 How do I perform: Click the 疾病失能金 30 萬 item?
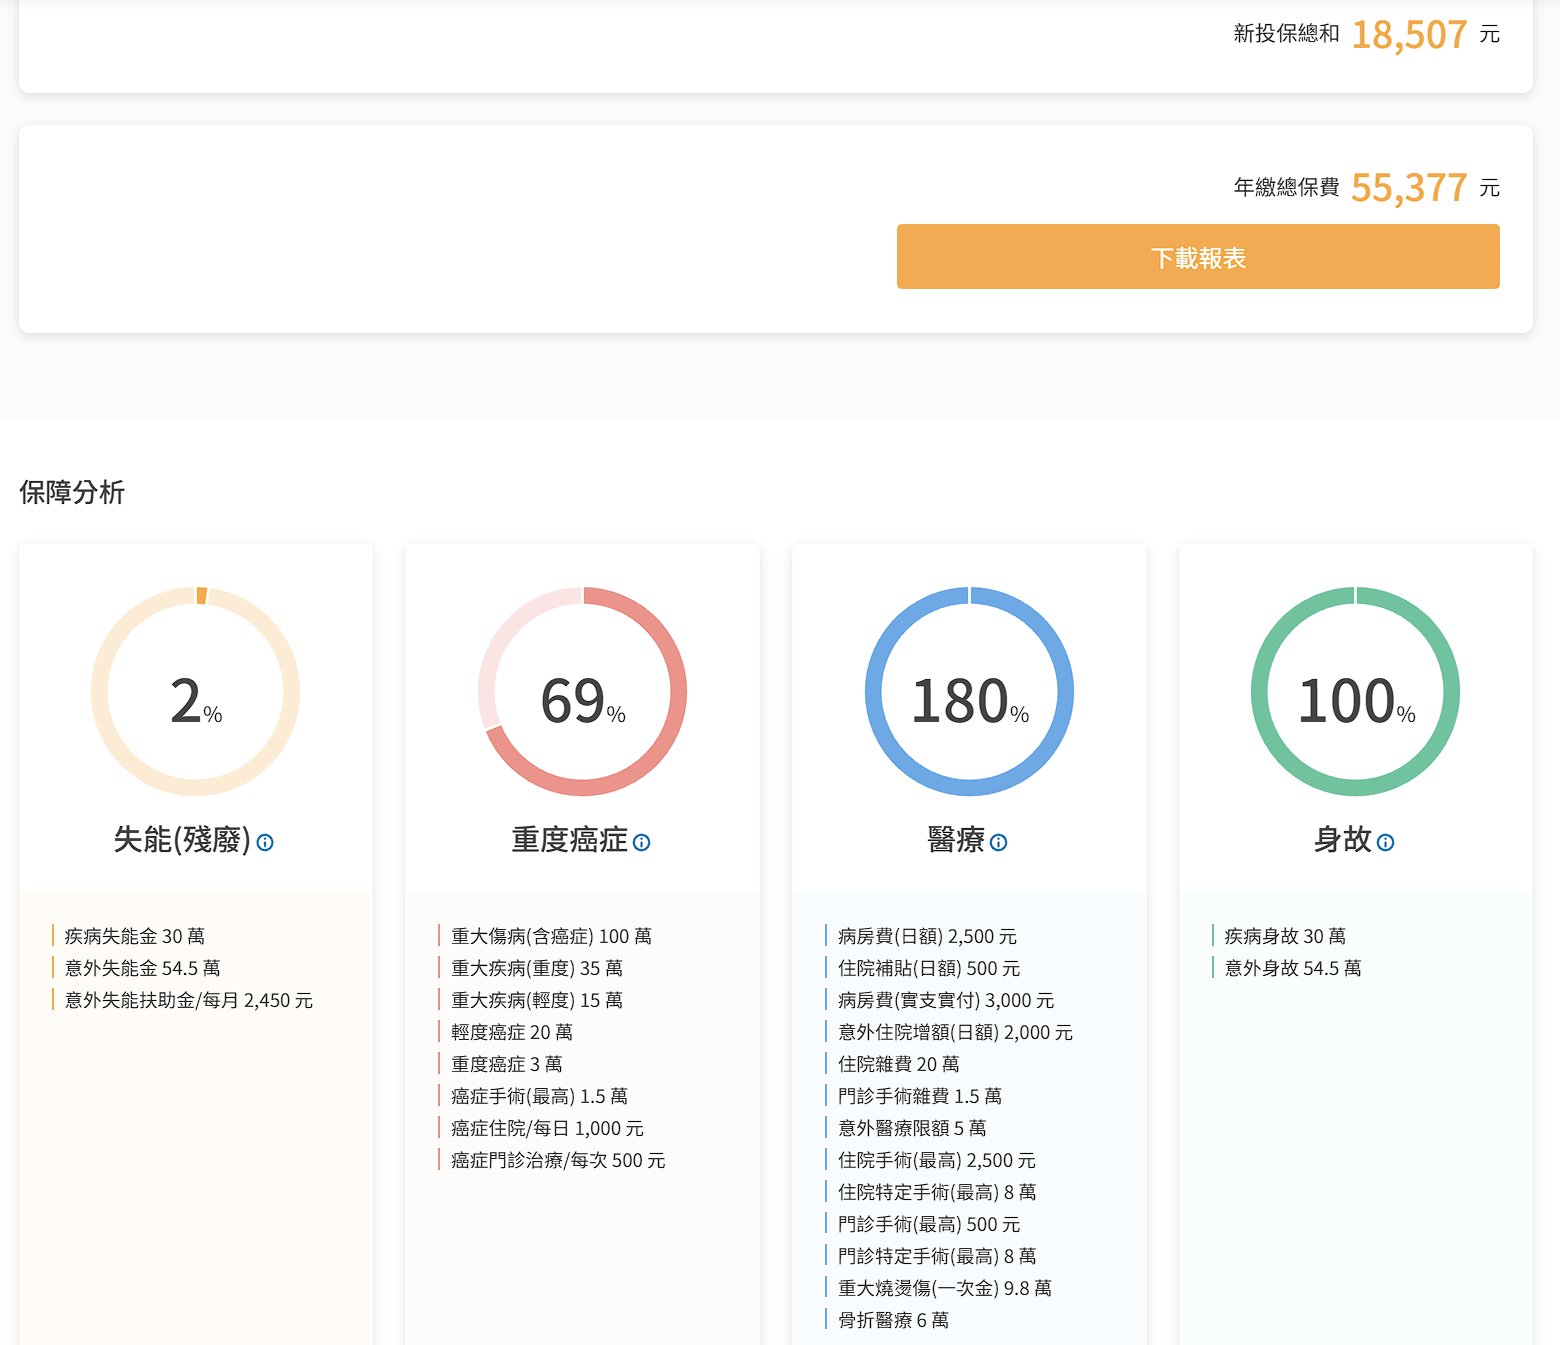135,936
